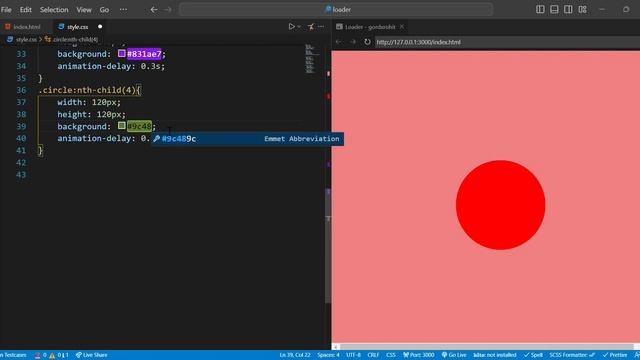Run the file with the play icon
This screenshot has height=360, width=640.
pos(291,27)
